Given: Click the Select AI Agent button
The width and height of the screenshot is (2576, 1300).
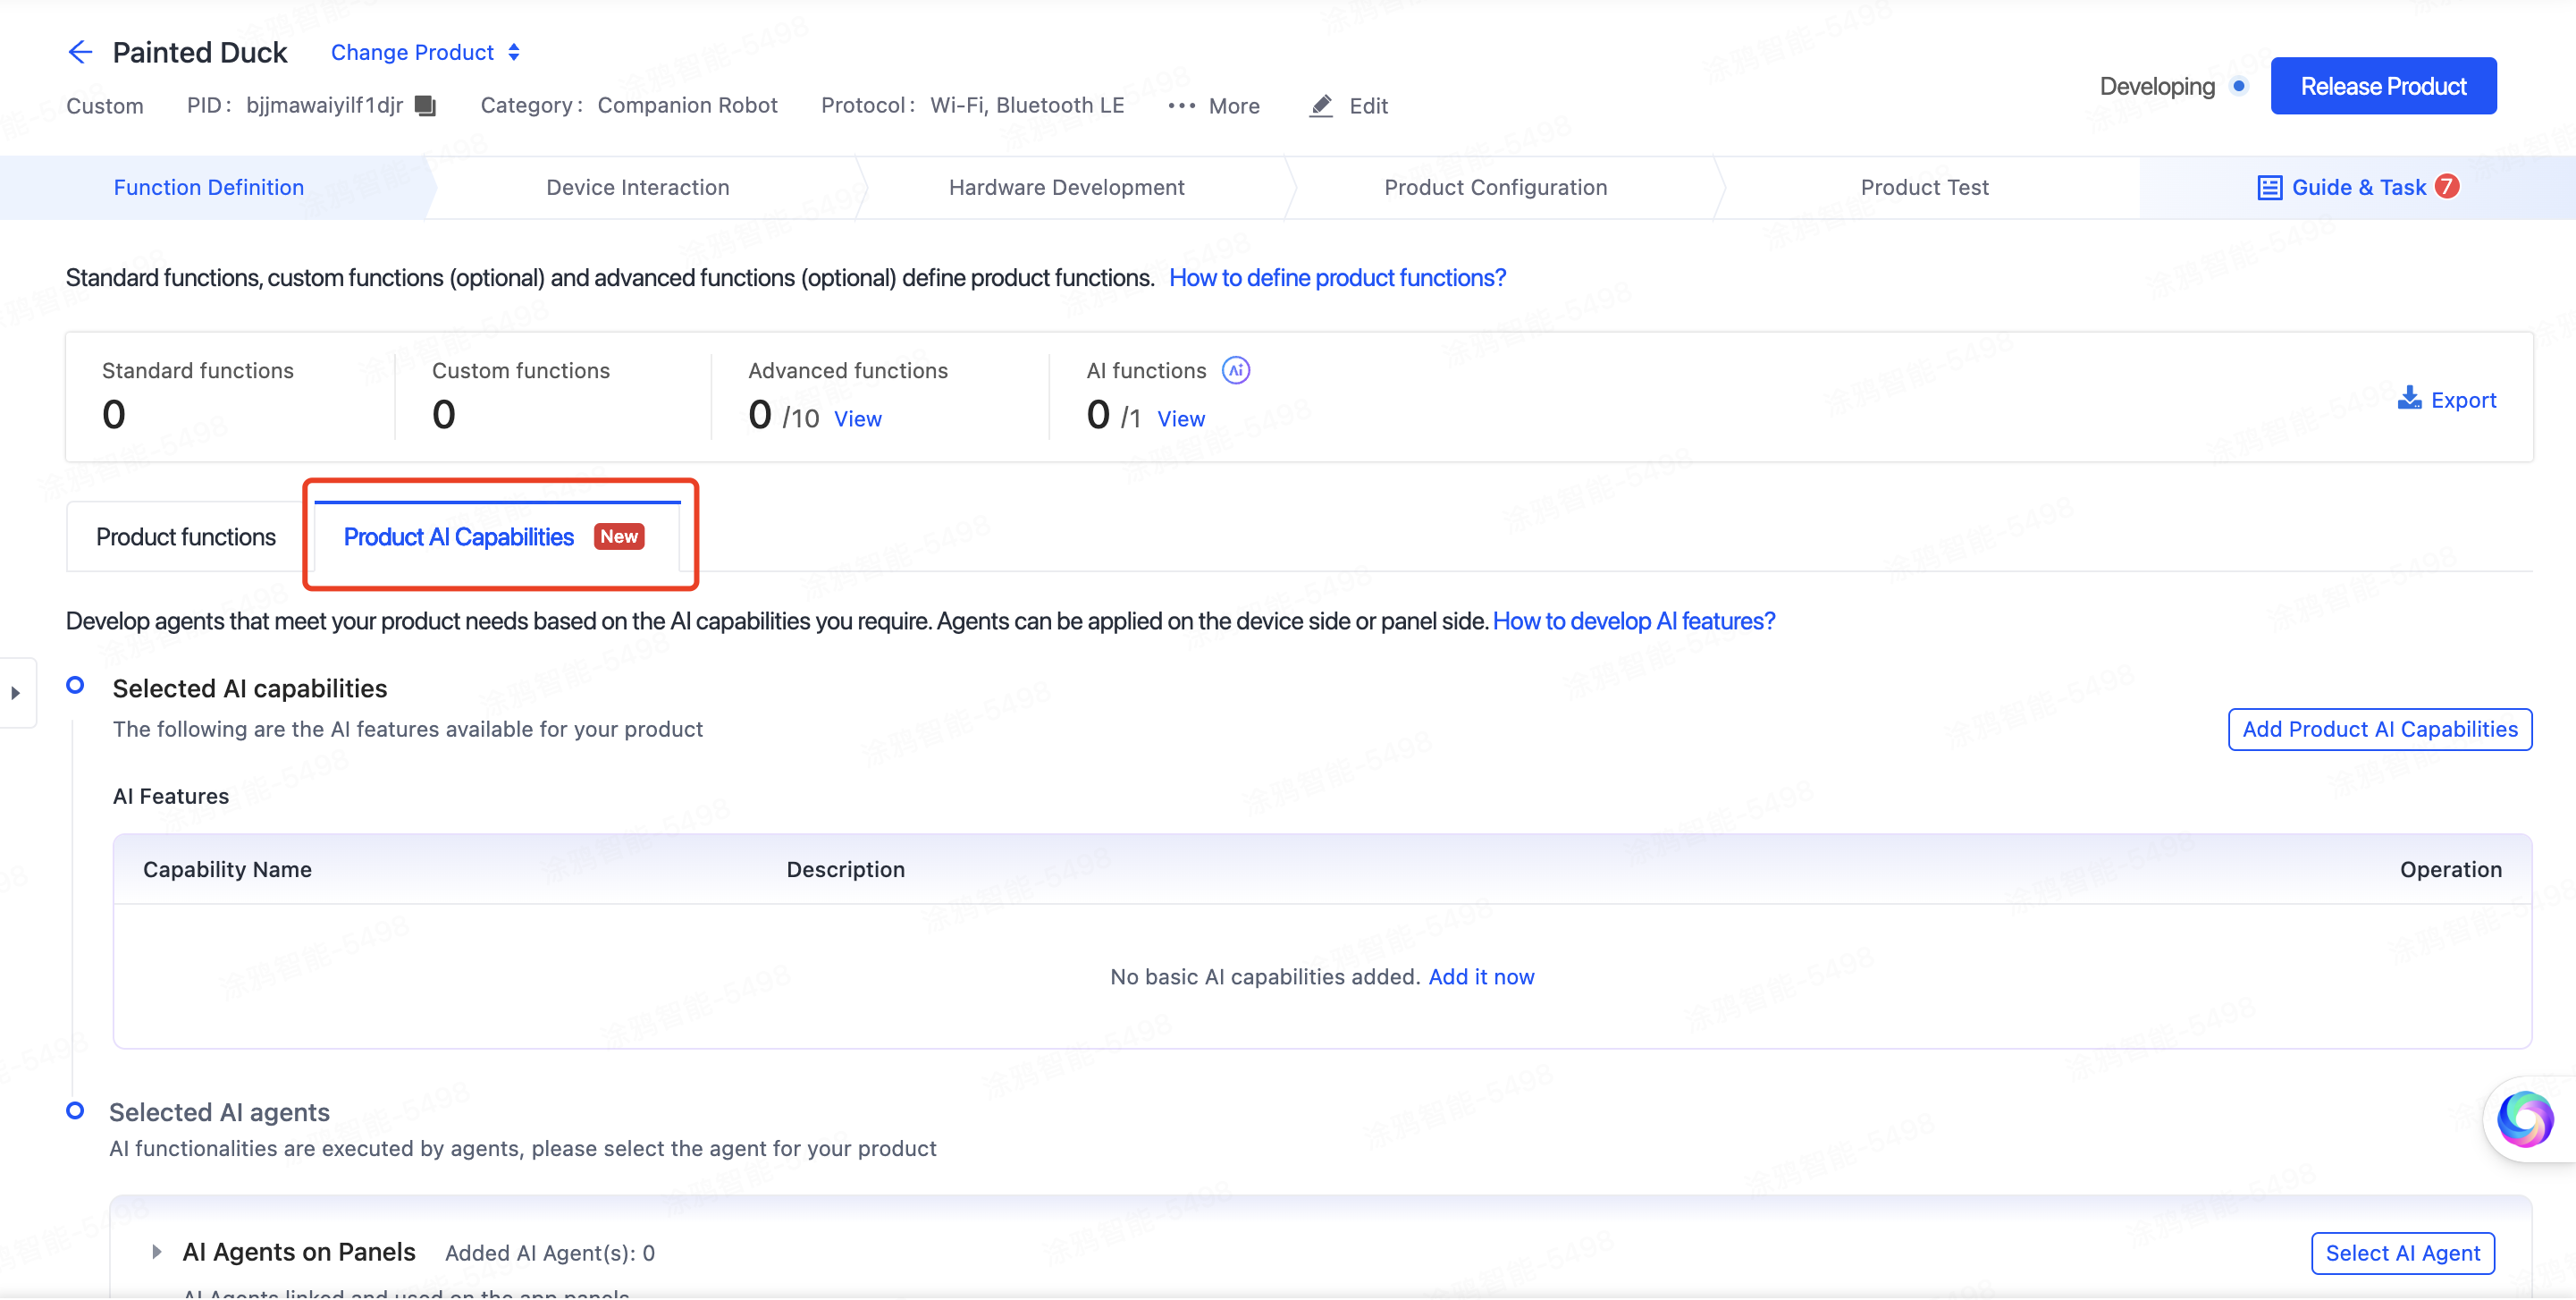Looking at the screenshot, I should pos(2402,1252).
